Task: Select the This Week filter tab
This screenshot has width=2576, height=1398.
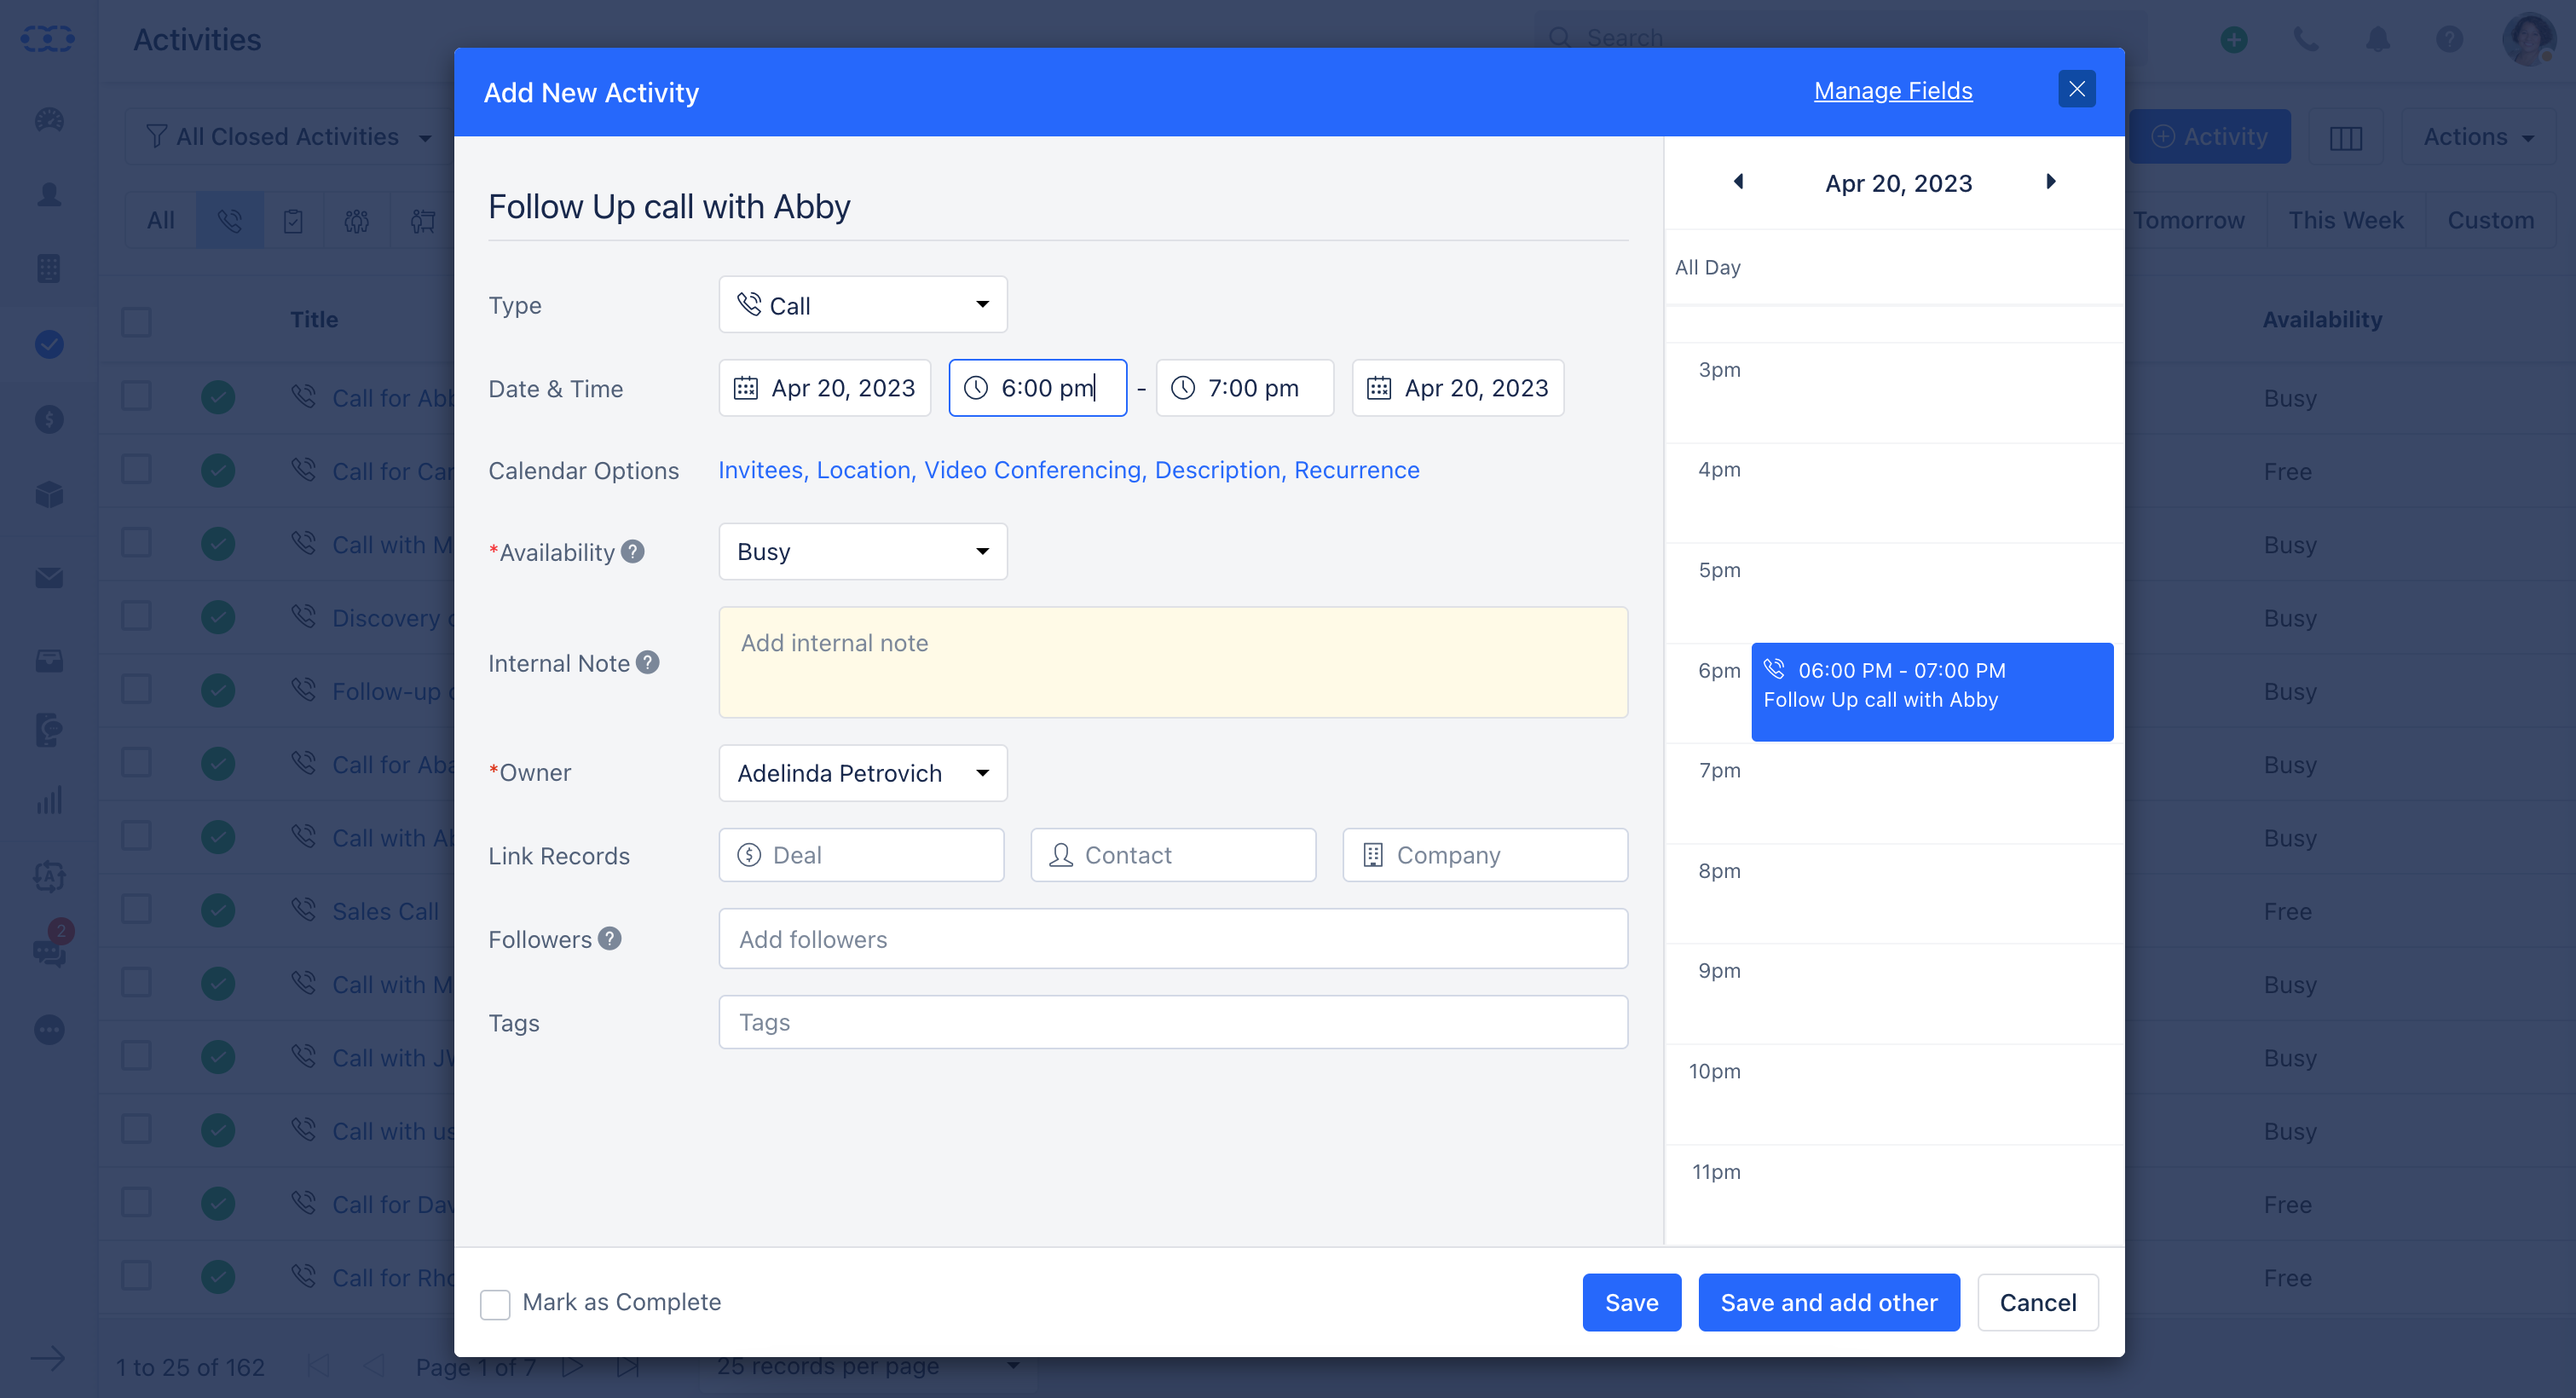Action: point(2345,220)
